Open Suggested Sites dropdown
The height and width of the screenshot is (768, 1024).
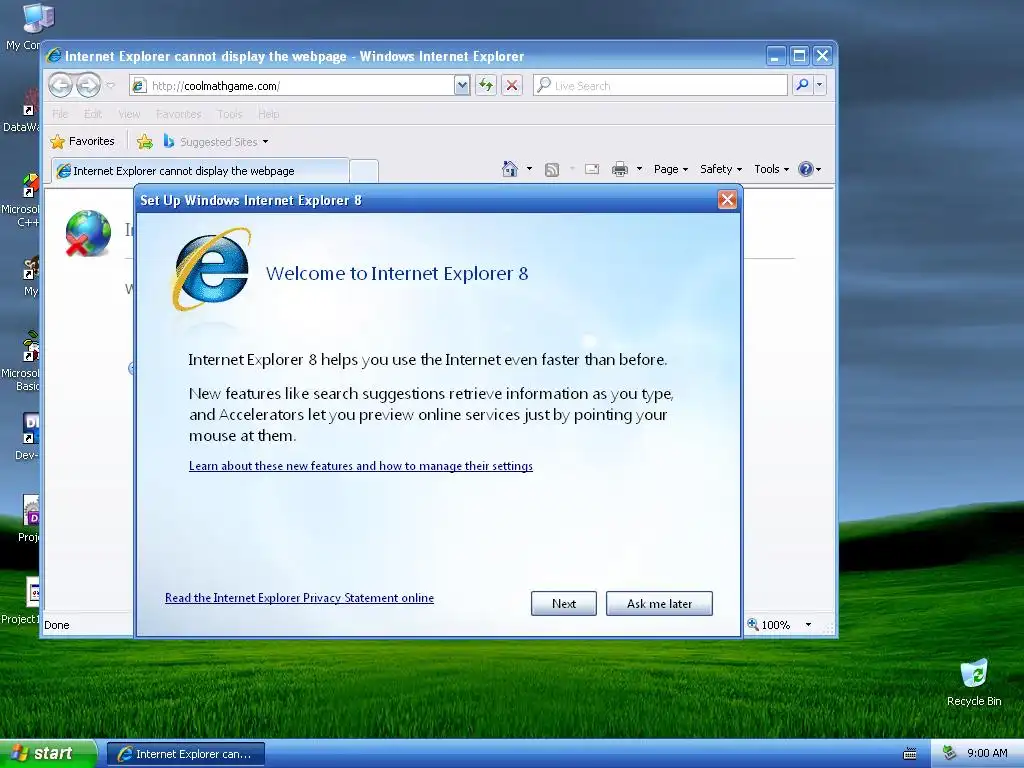[x=216, y=141]
